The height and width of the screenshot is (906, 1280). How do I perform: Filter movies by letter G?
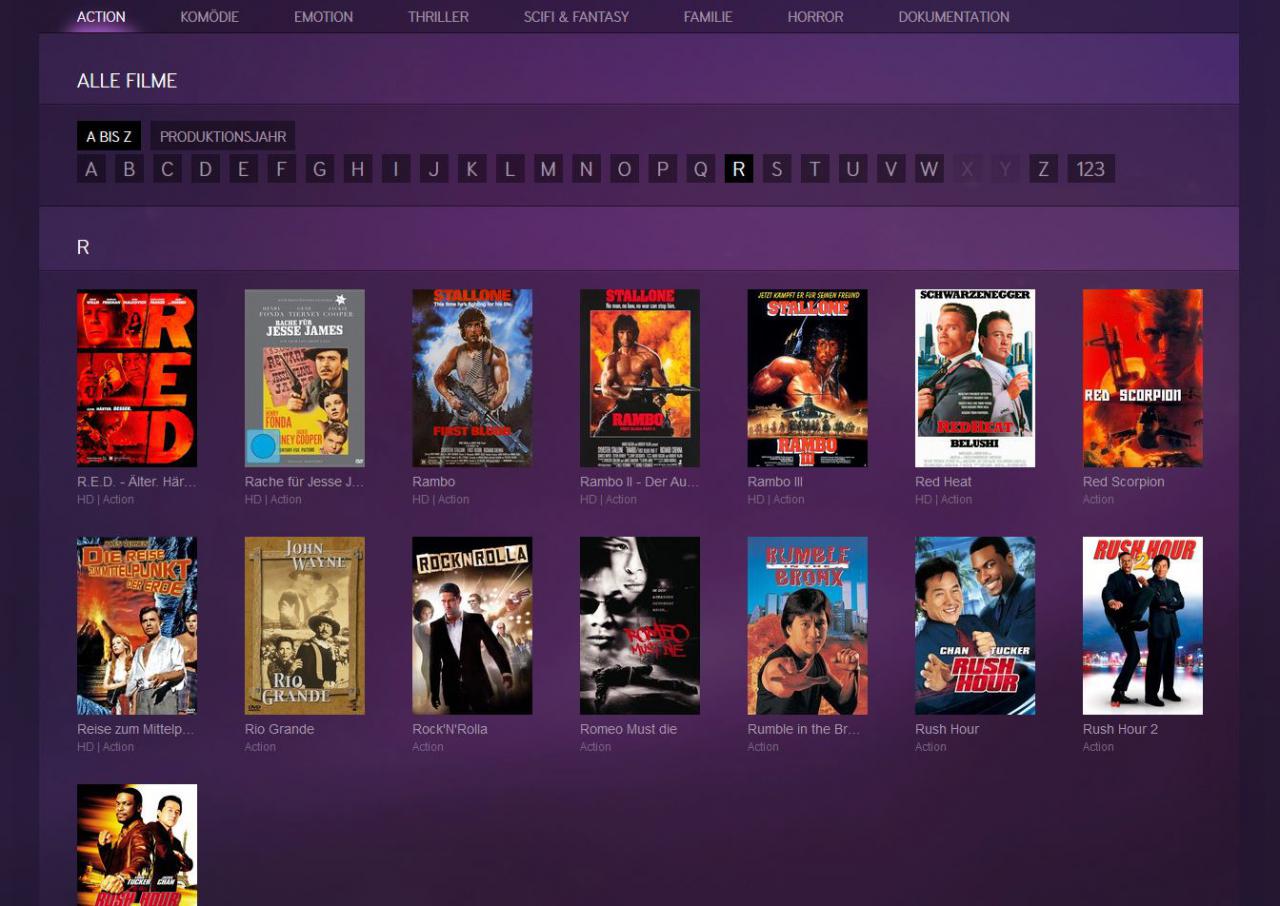(319, 169)
